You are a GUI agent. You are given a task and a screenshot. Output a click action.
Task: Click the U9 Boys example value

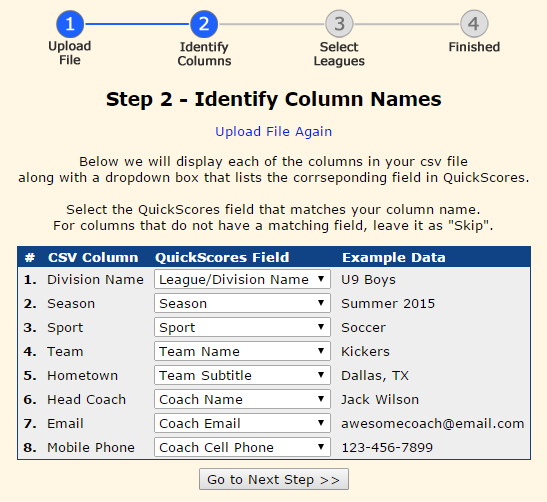368,279
